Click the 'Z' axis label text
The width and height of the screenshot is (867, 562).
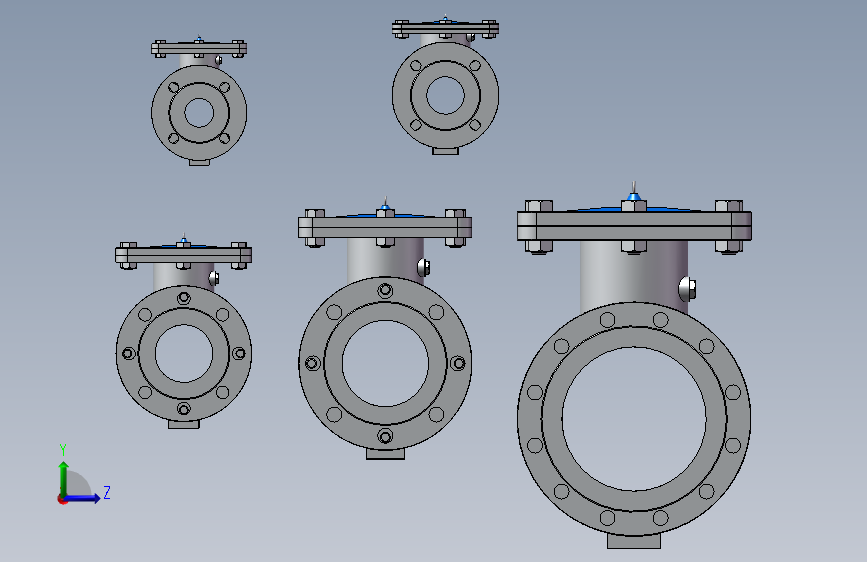point(107,492)
